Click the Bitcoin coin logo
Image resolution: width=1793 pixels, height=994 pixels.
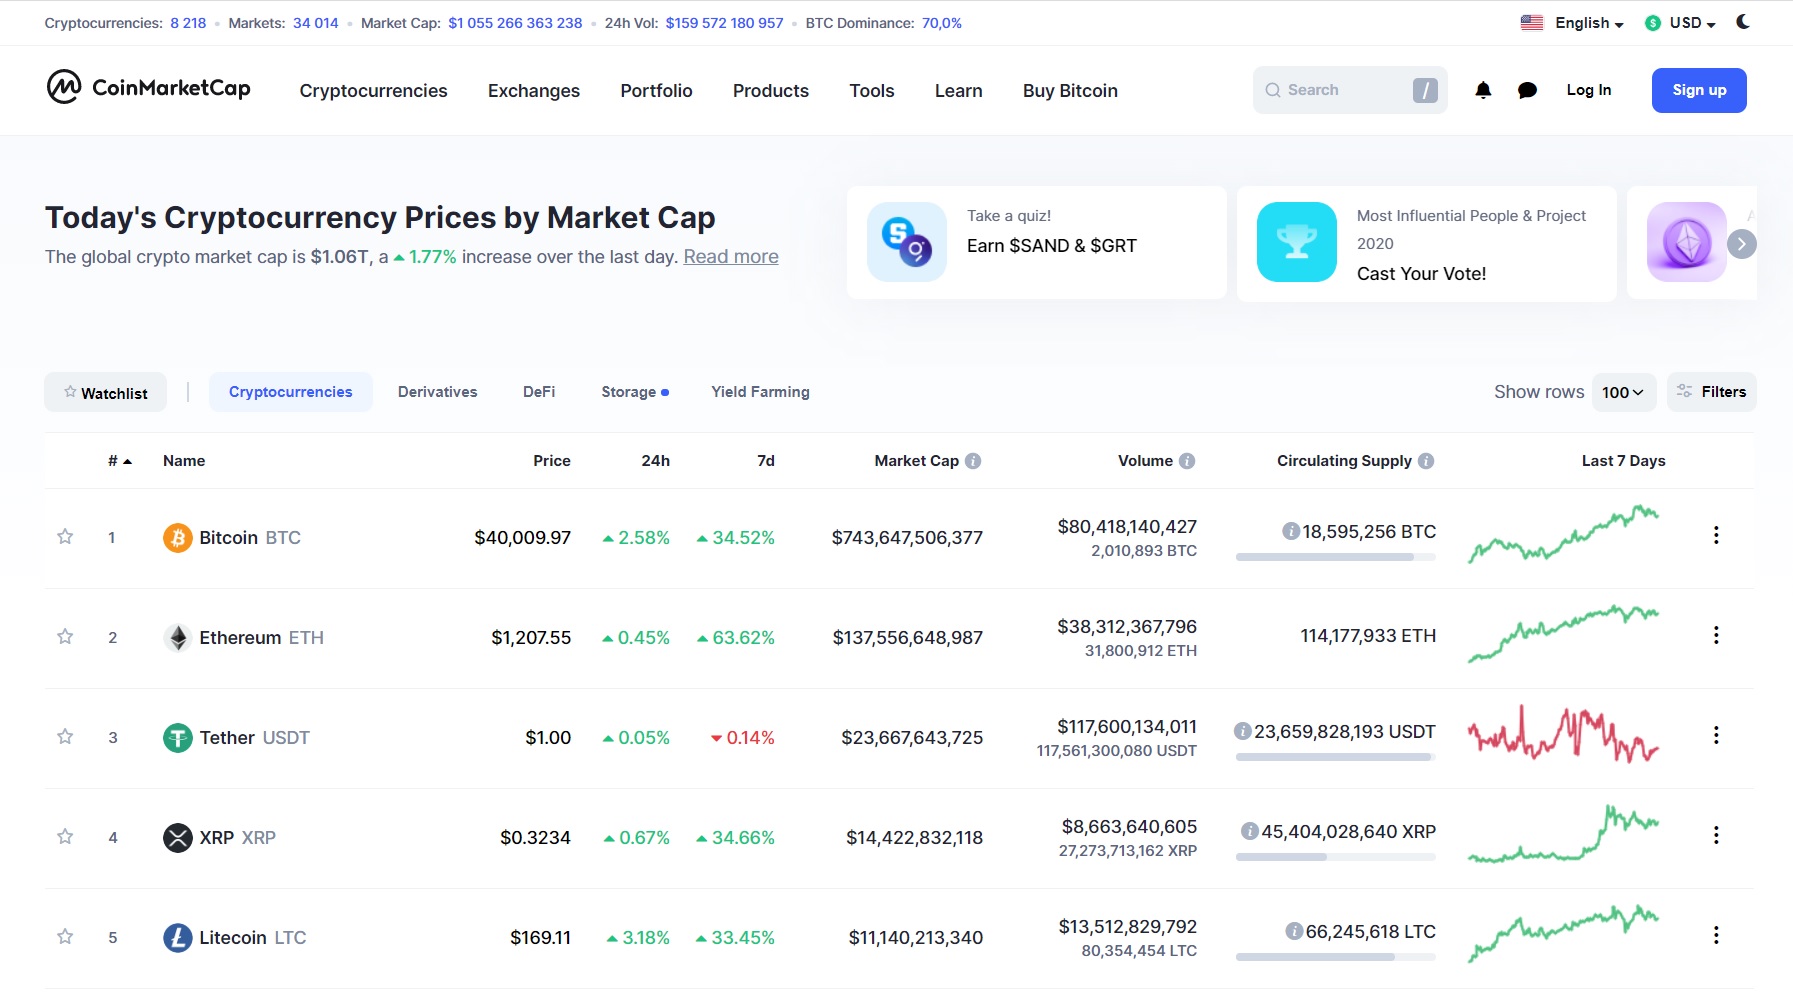click(x=177, y=538)
